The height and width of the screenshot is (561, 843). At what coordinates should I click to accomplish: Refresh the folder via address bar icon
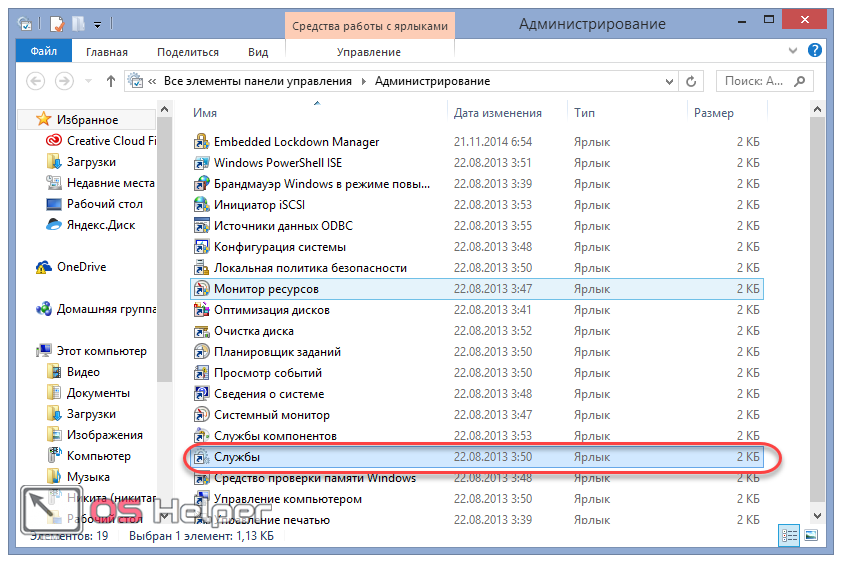coord(692,81)
